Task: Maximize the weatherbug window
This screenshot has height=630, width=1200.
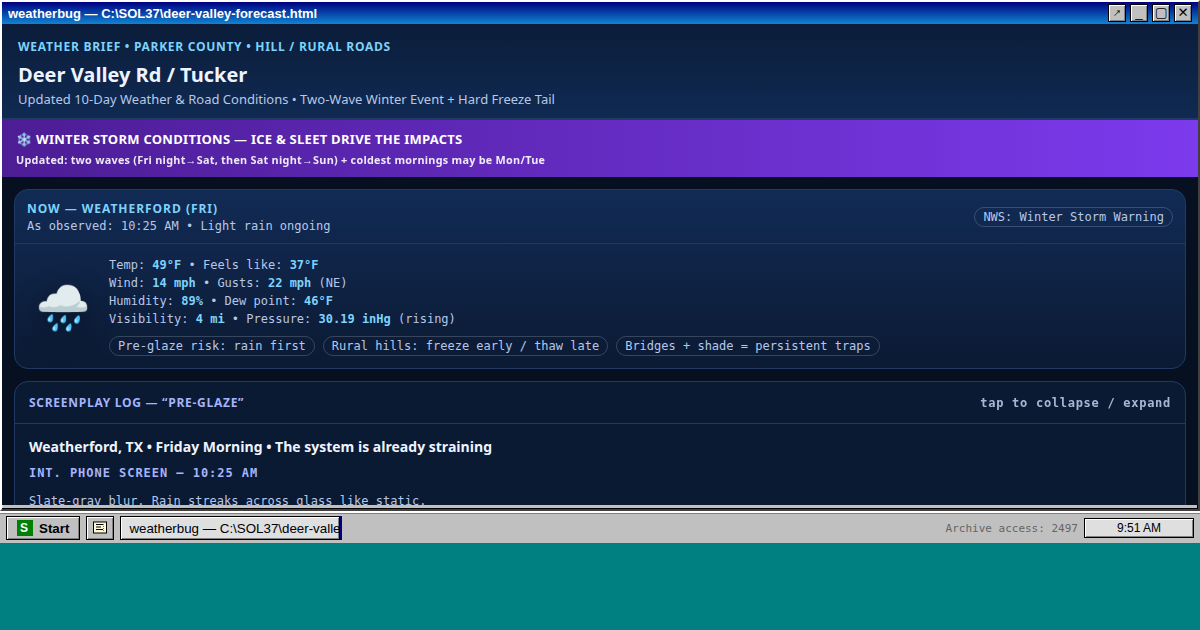Action: coord(1161,13)
